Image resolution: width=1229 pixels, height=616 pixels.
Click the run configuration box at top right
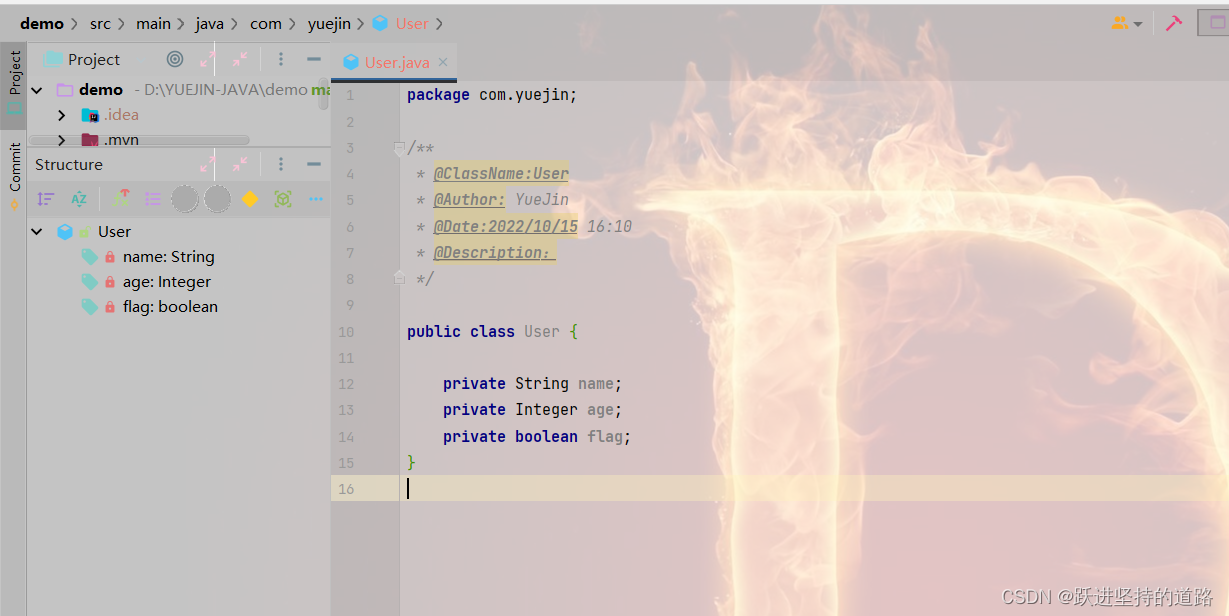point(1213,23)
